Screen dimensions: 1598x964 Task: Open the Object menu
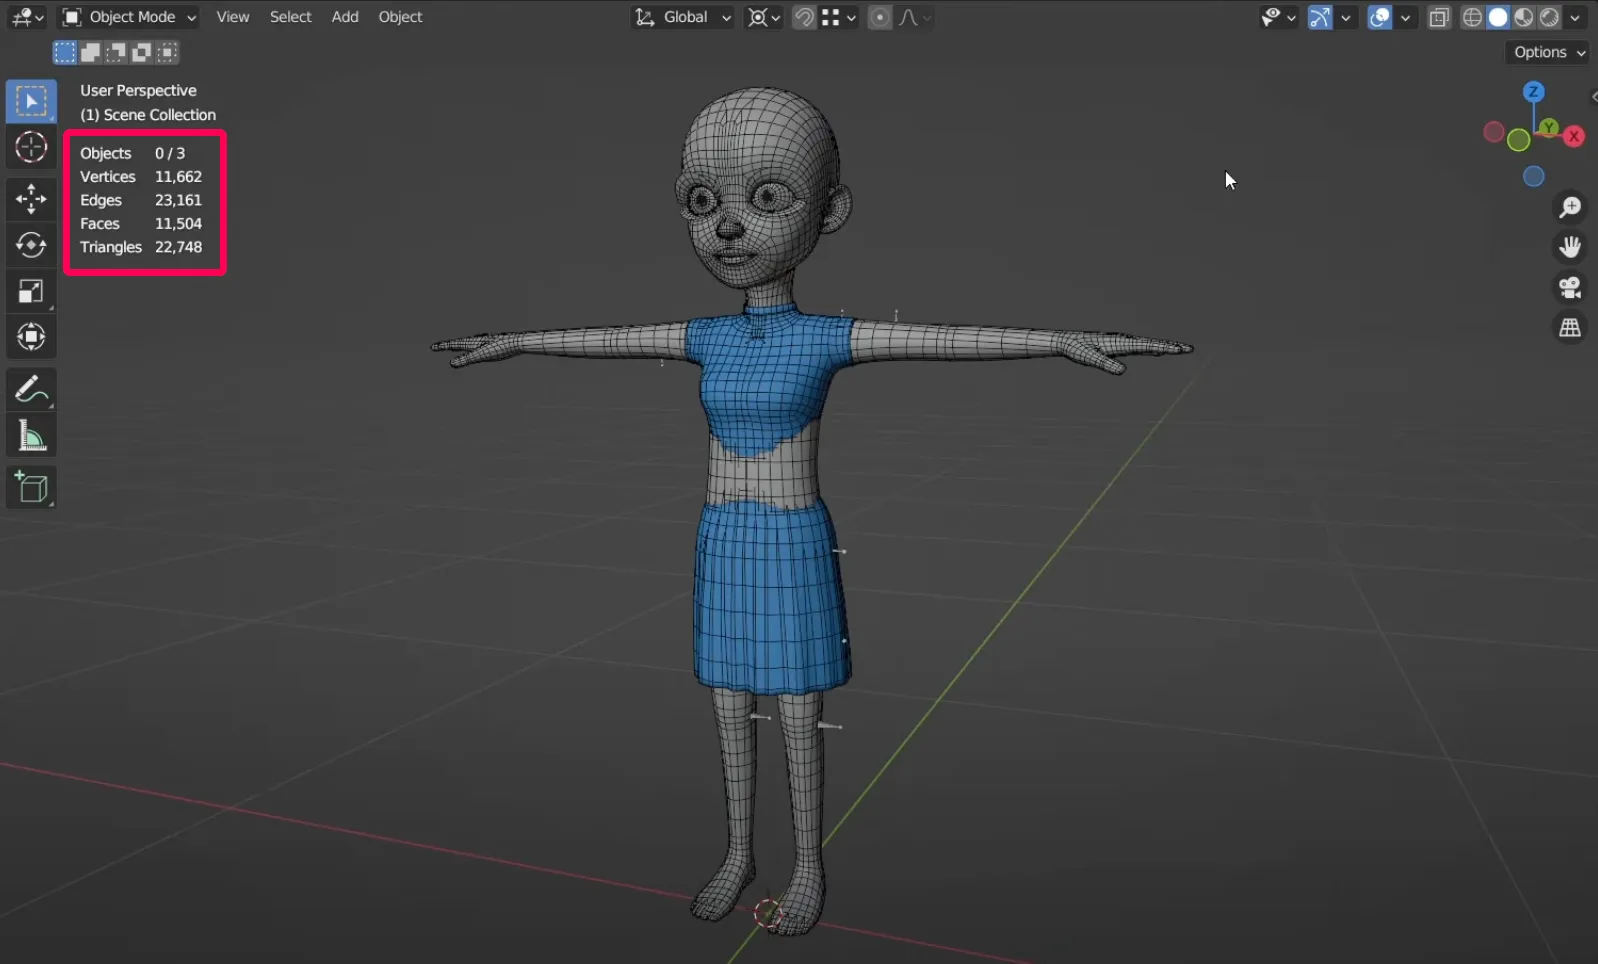(400, 17)
